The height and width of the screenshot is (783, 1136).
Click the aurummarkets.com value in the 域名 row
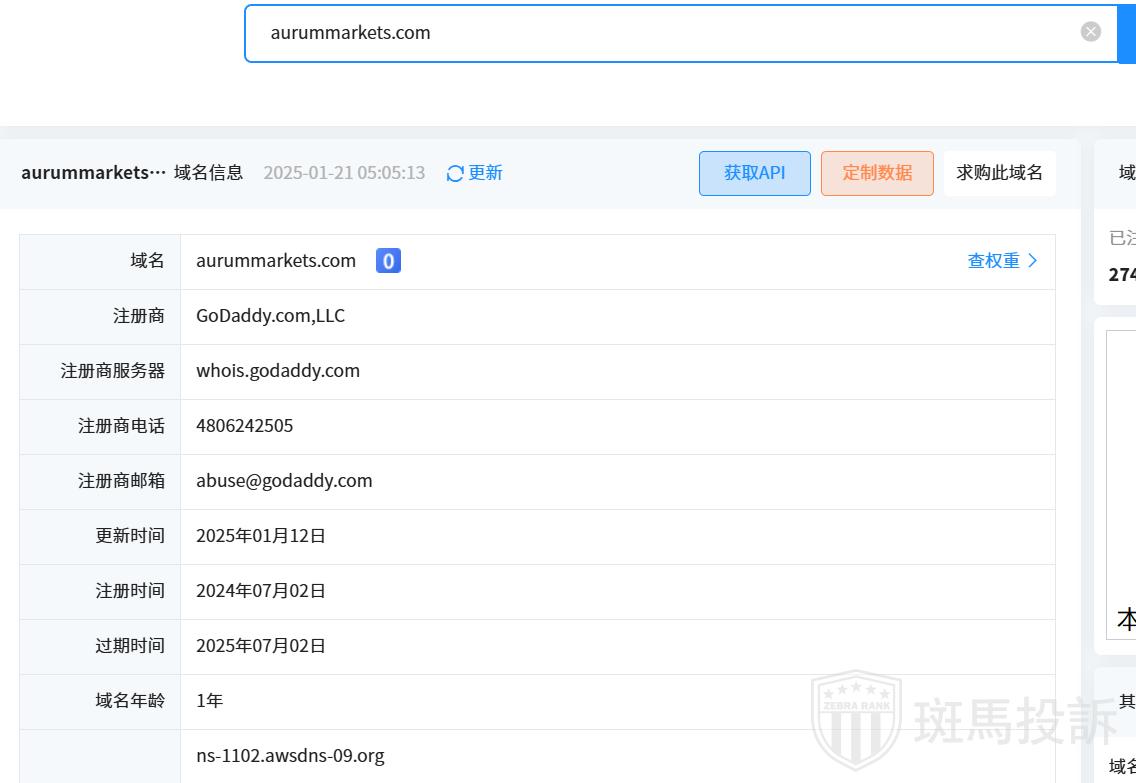[x=276, y=261]
